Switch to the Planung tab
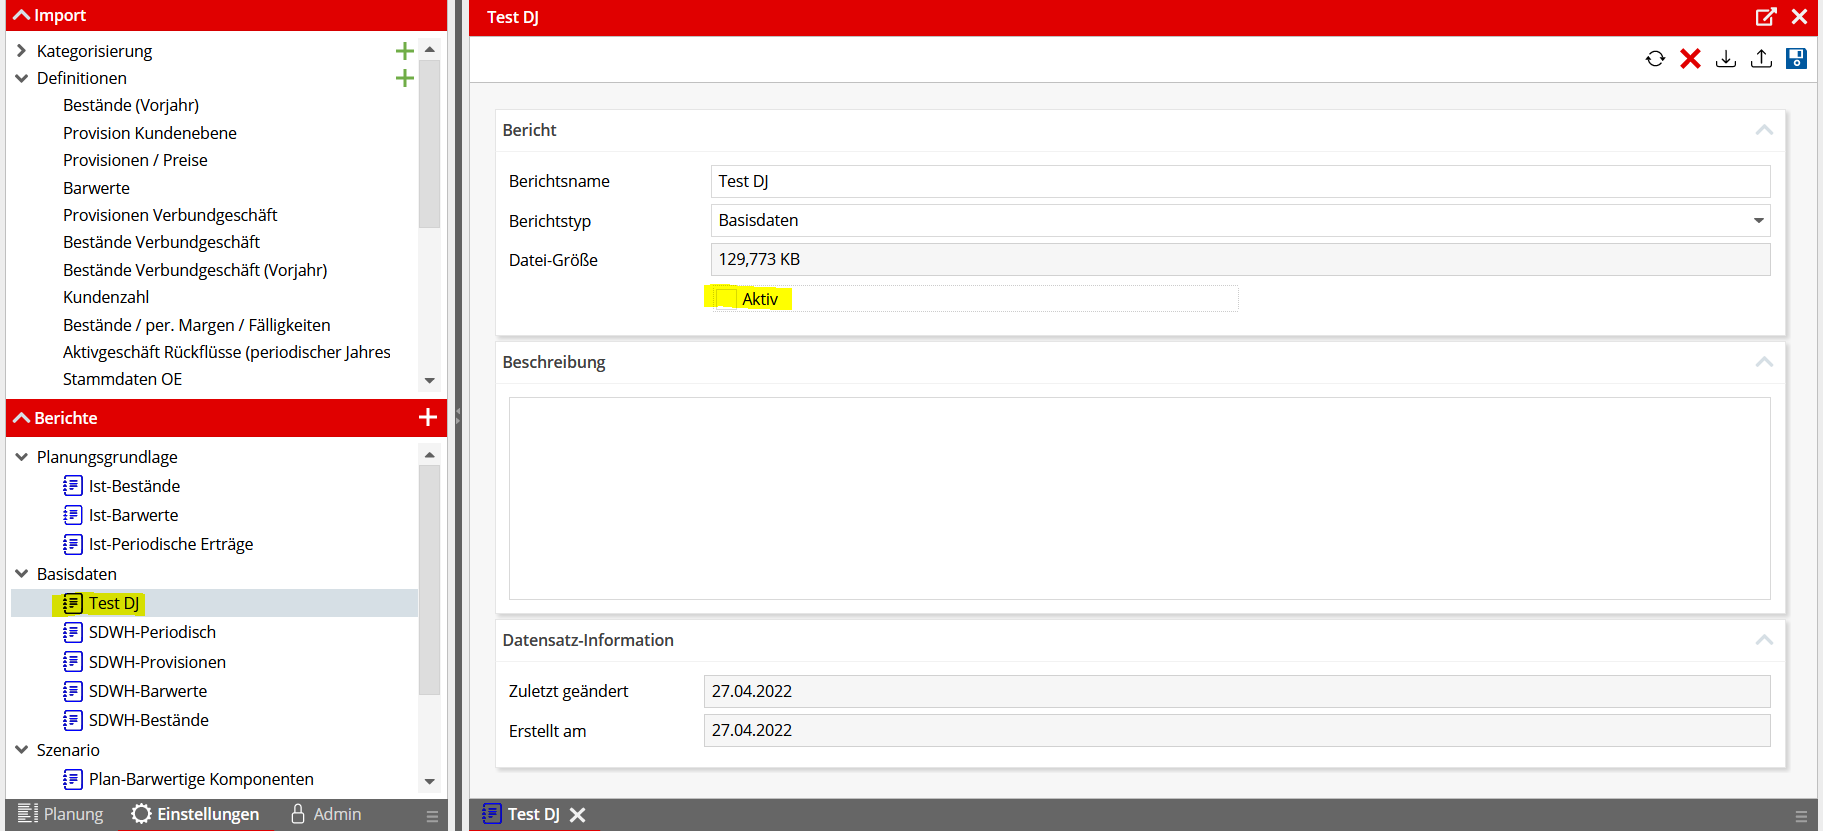Screen dimensions: 1823x831 61,814
